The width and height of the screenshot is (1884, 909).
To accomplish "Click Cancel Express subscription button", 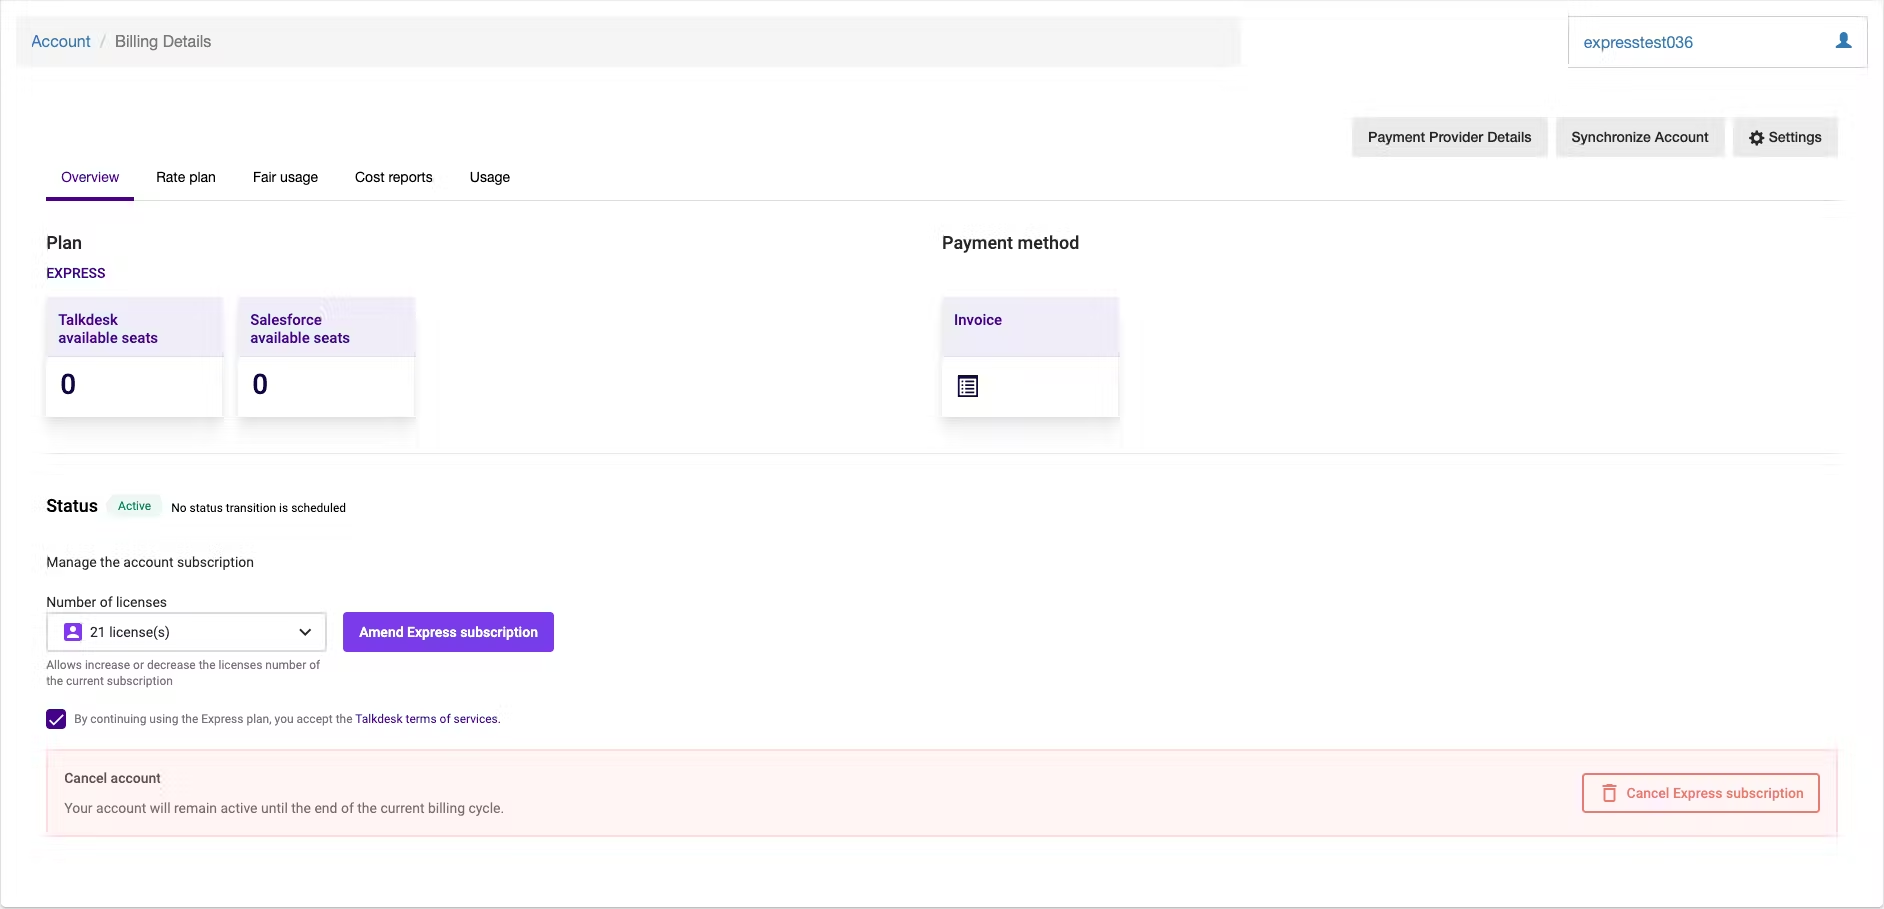I will coord(1701,793).
